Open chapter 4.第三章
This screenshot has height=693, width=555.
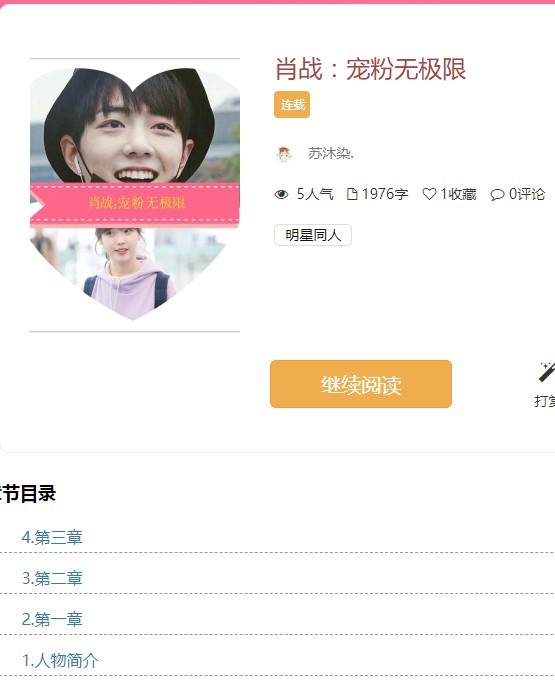52,537
